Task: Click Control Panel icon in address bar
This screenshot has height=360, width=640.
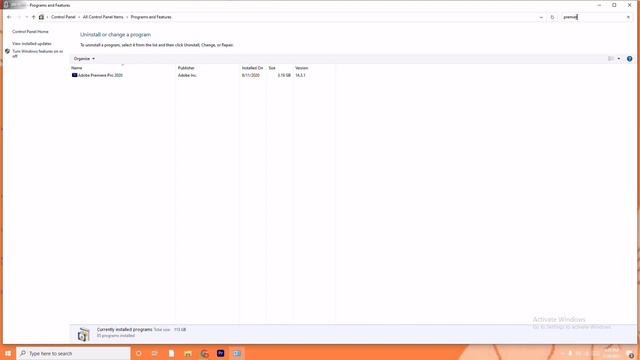Action: pos(41,17)
